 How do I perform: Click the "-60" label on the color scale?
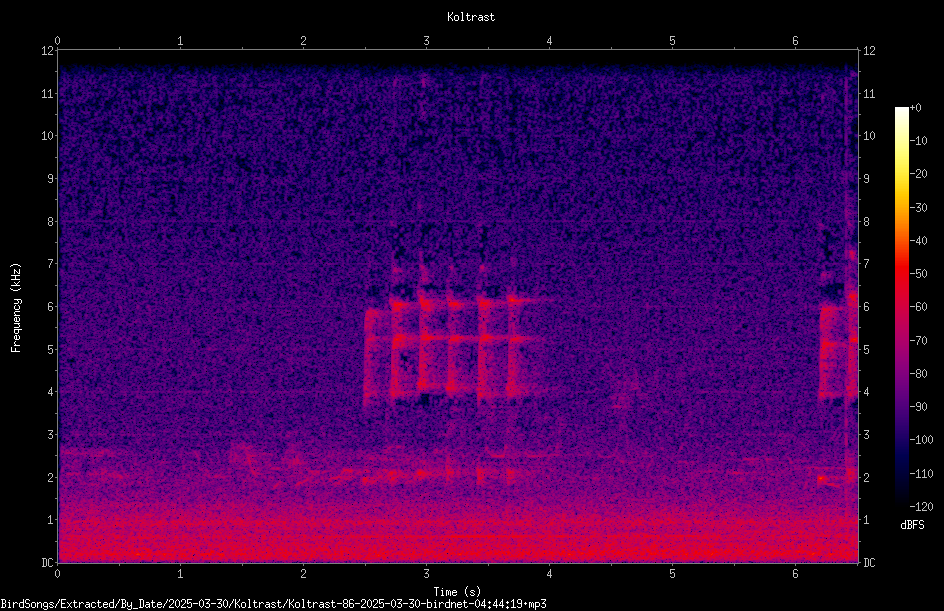(x=919, y=307)
